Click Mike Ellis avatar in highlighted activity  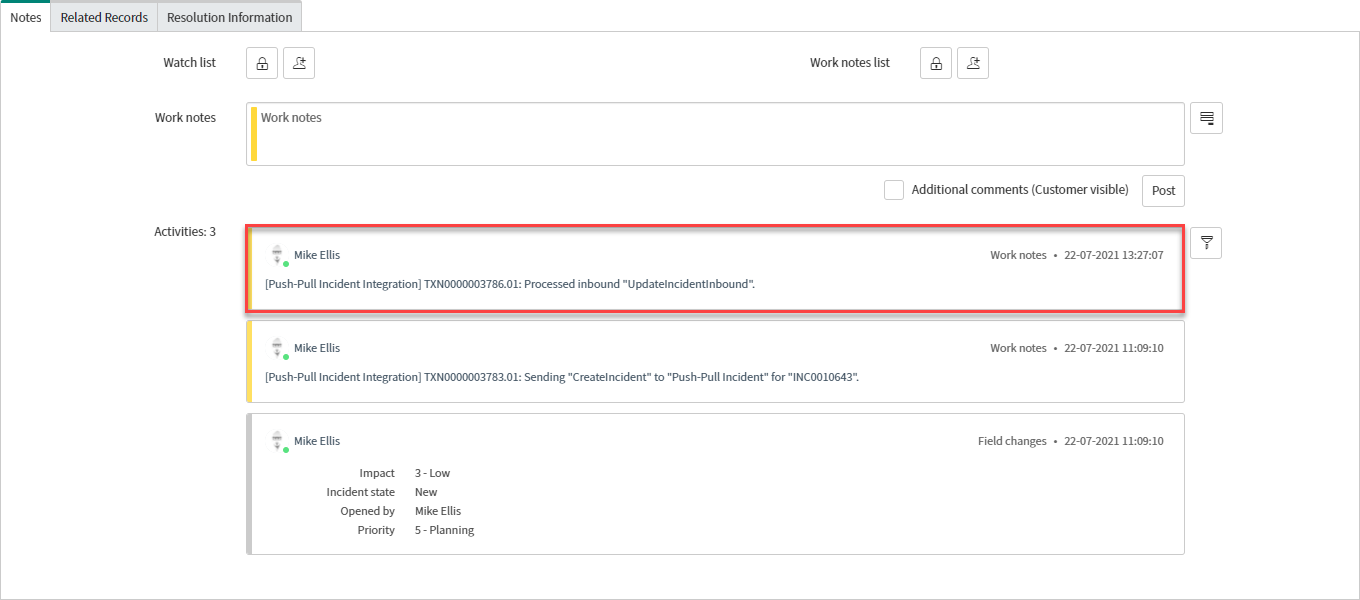[x=279, y=255]
